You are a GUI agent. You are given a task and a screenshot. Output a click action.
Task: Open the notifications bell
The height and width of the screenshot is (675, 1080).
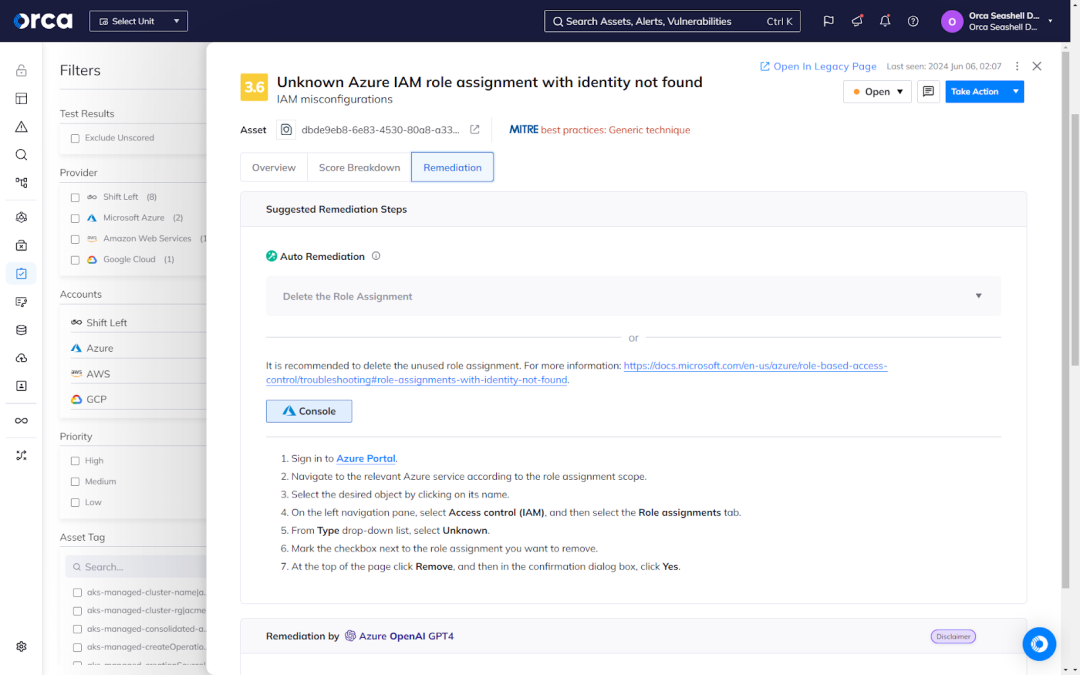click(885, 21)
